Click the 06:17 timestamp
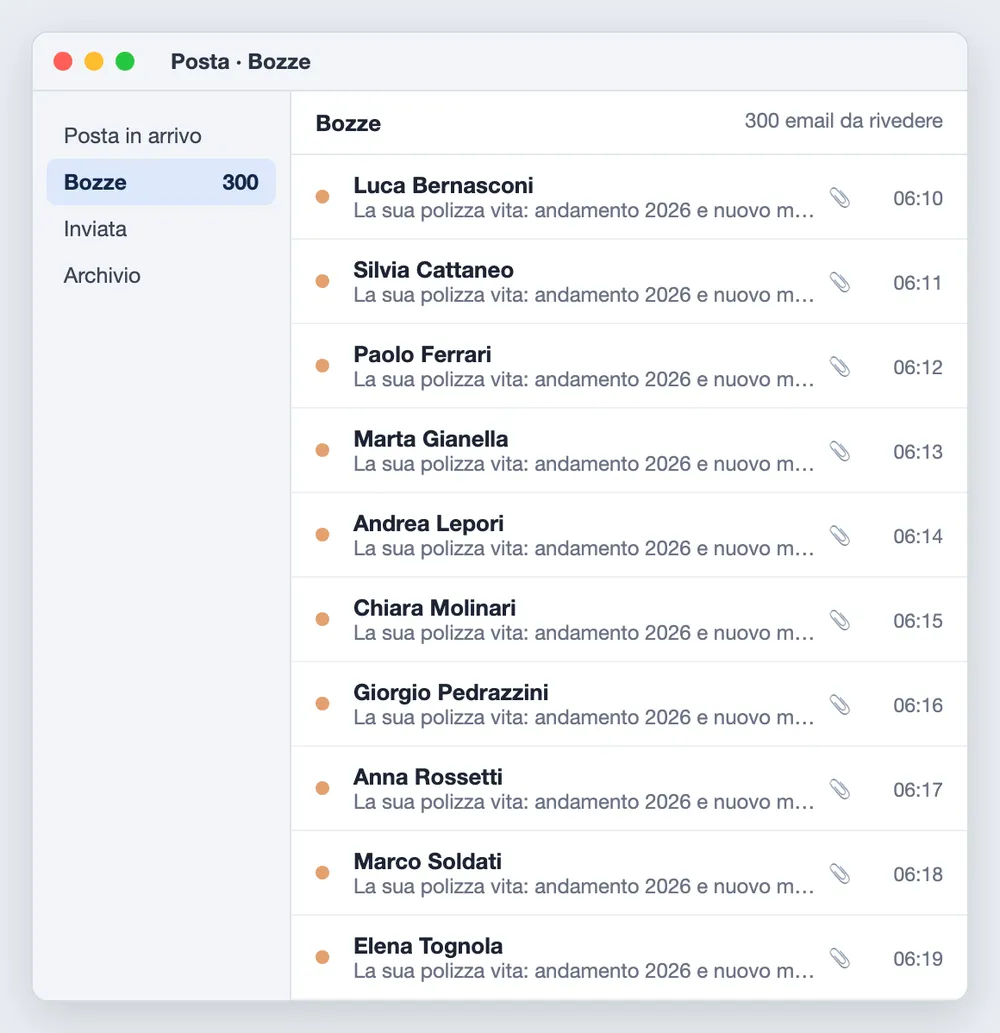 click(x=918, y=790)
